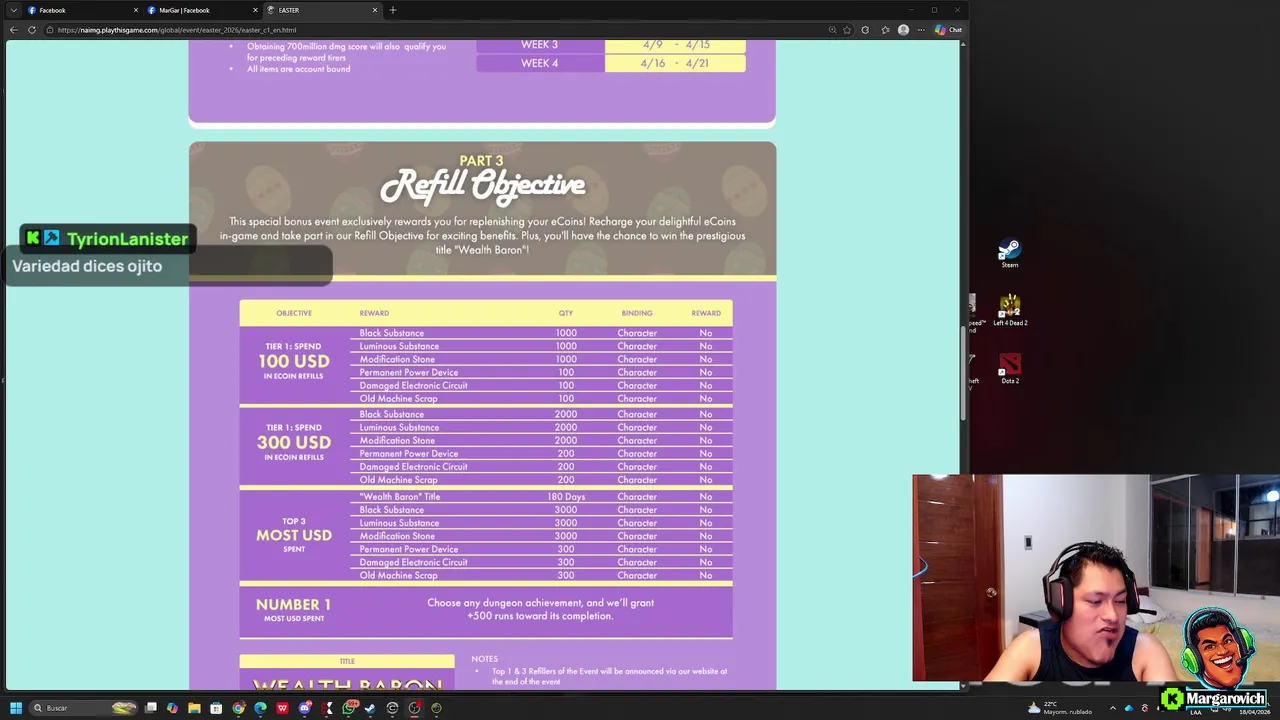Close the EASTER tab
The image size is (1280, 720).
pyautogui.click(x=375, y=10)
